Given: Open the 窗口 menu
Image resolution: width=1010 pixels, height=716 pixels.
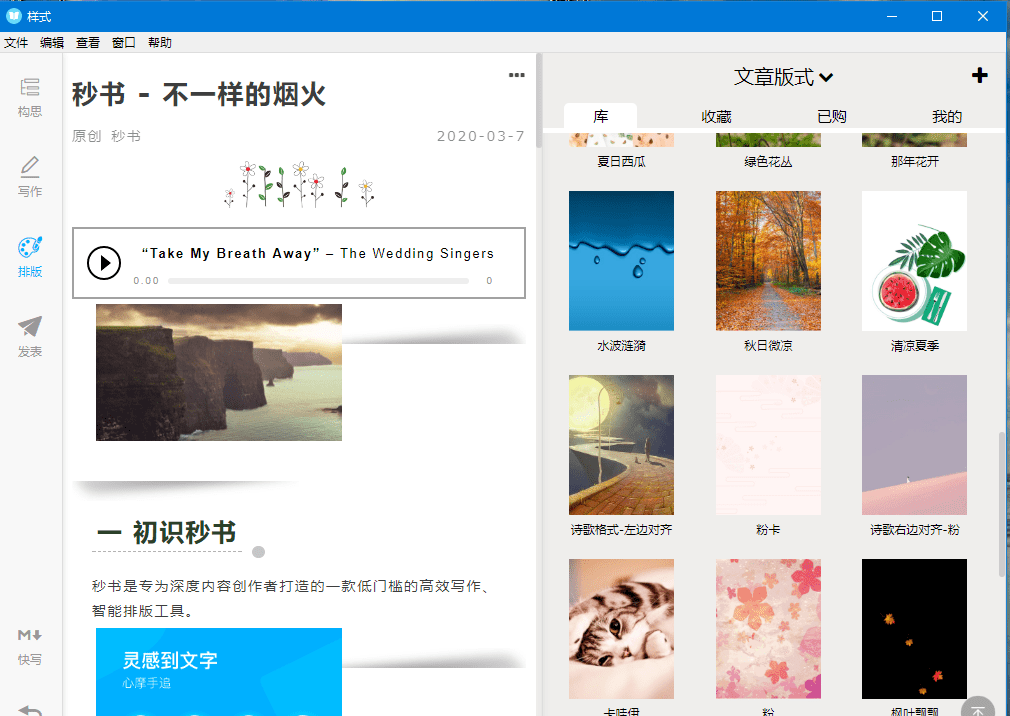Looking at the screenshot, I should pos(124,42).
